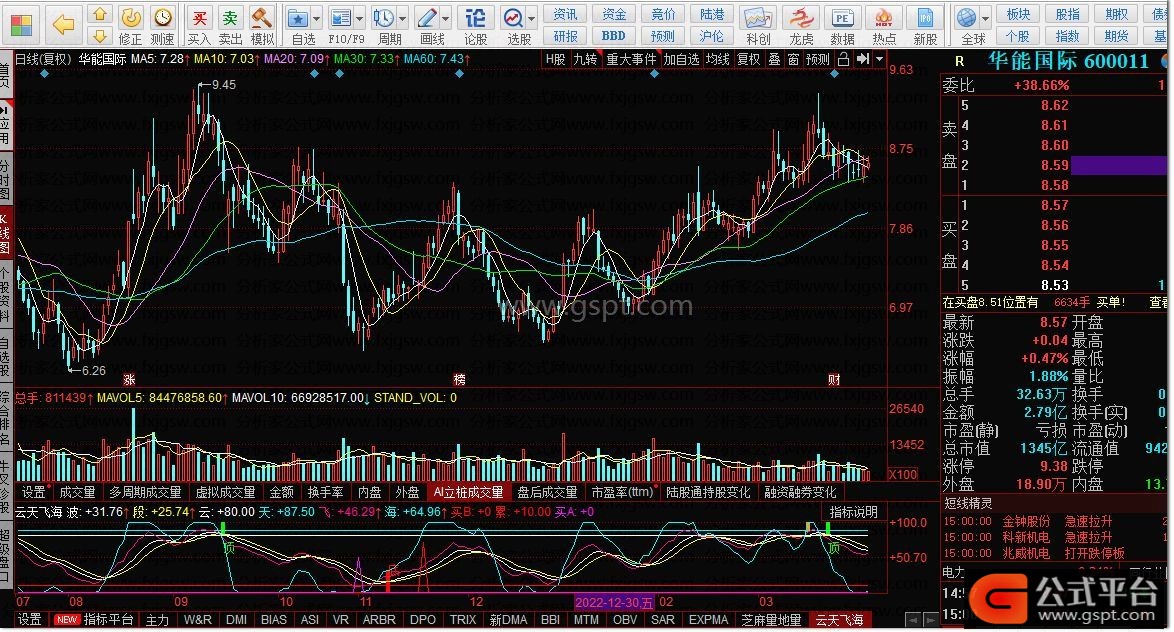Select the 云天飞海 indicator tab

click(839, 620)
